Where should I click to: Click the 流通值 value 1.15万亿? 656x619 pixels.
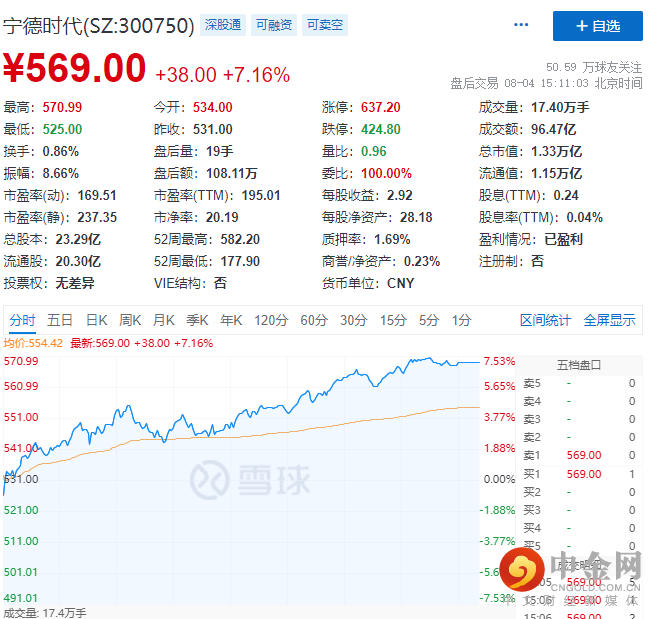point(556,173)
